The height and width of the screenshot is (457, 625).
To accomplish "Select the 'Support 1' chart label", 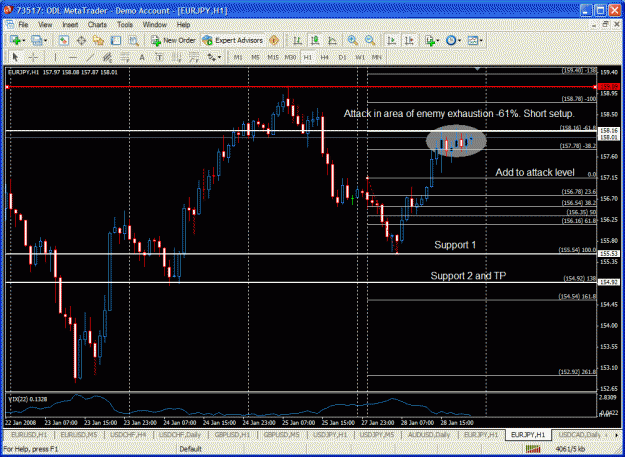I will click(455, 245).
